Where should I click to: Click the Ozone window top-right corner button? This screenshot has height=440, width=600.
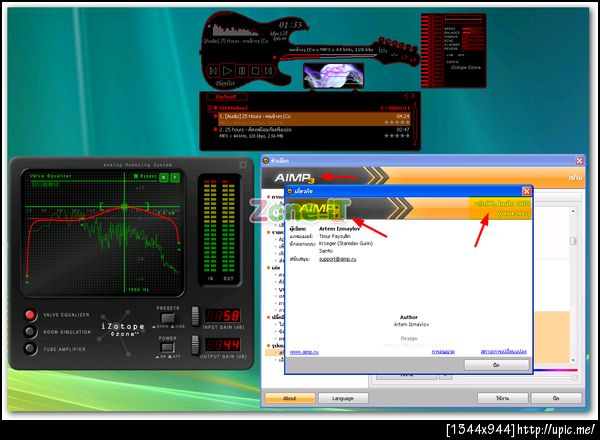tap(243, 165)
